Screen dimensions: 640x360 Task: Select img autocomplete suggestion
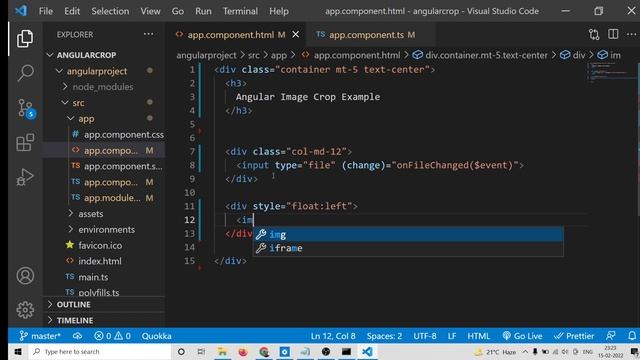pos(408,234)
